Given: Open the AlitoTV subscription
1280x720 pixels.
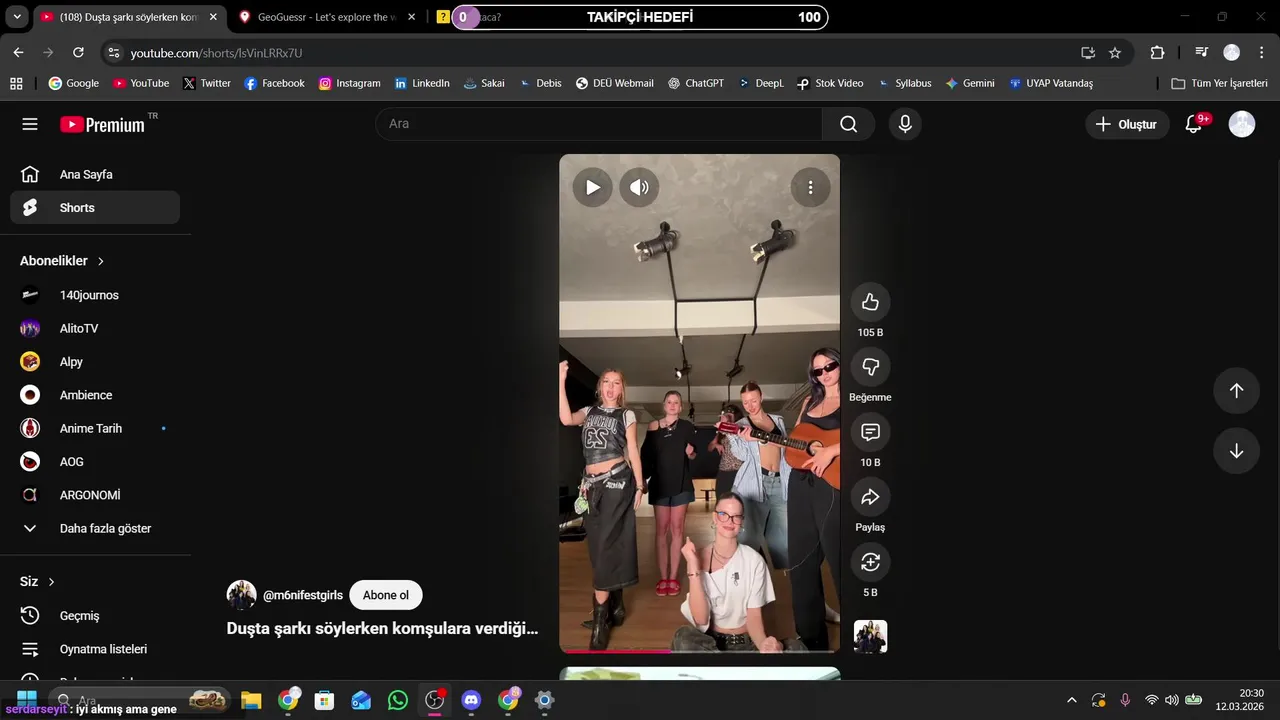Looking at the screenshot, I should [95, 328].
